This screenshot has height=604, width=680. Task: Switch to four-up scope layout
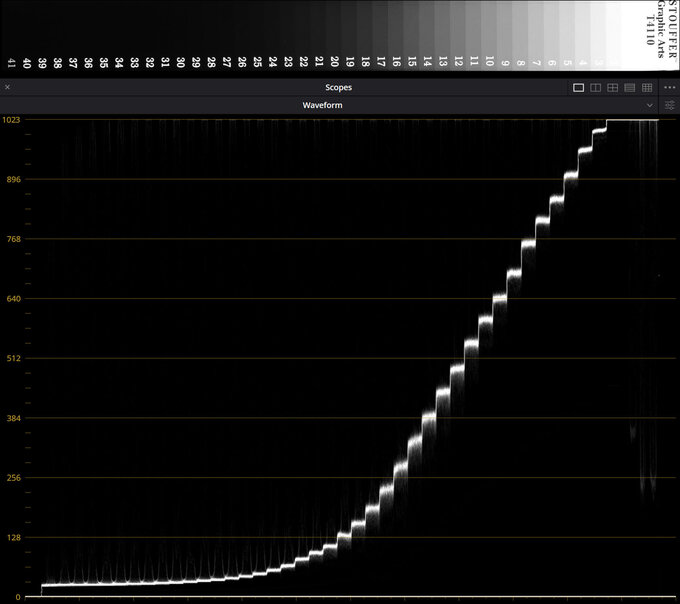612,88
